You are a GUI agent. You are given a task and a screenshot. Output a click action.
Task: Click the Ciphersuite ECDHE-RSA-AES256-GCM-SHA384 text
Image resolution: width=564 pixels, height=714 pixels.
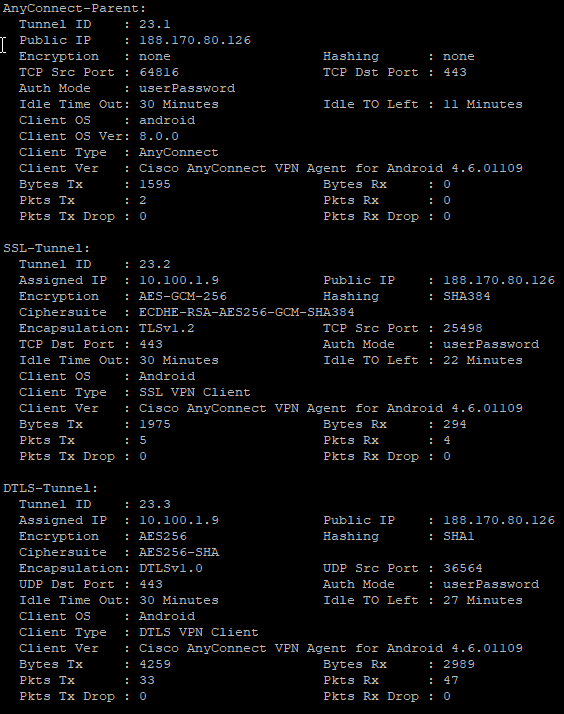(x=247, y=312)
